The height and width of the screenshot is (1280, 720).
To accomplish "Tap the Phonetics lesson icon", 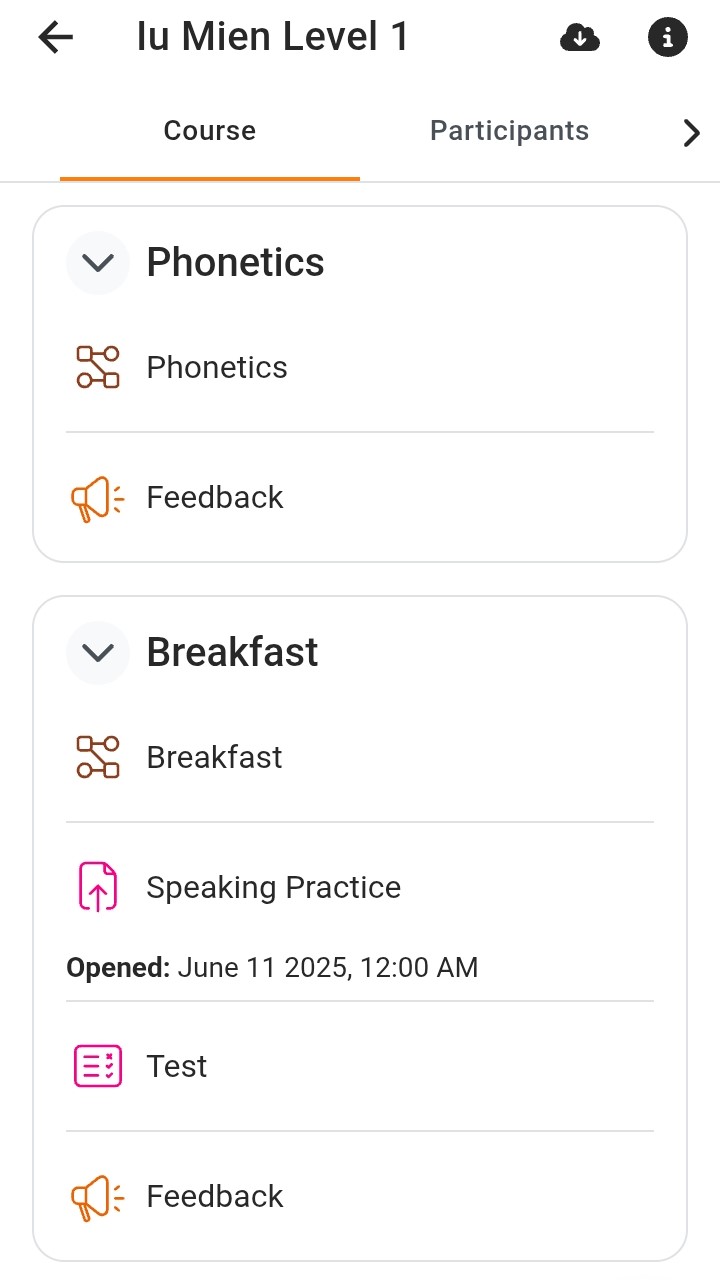I will pyautogui.click(x=98, y=367).
